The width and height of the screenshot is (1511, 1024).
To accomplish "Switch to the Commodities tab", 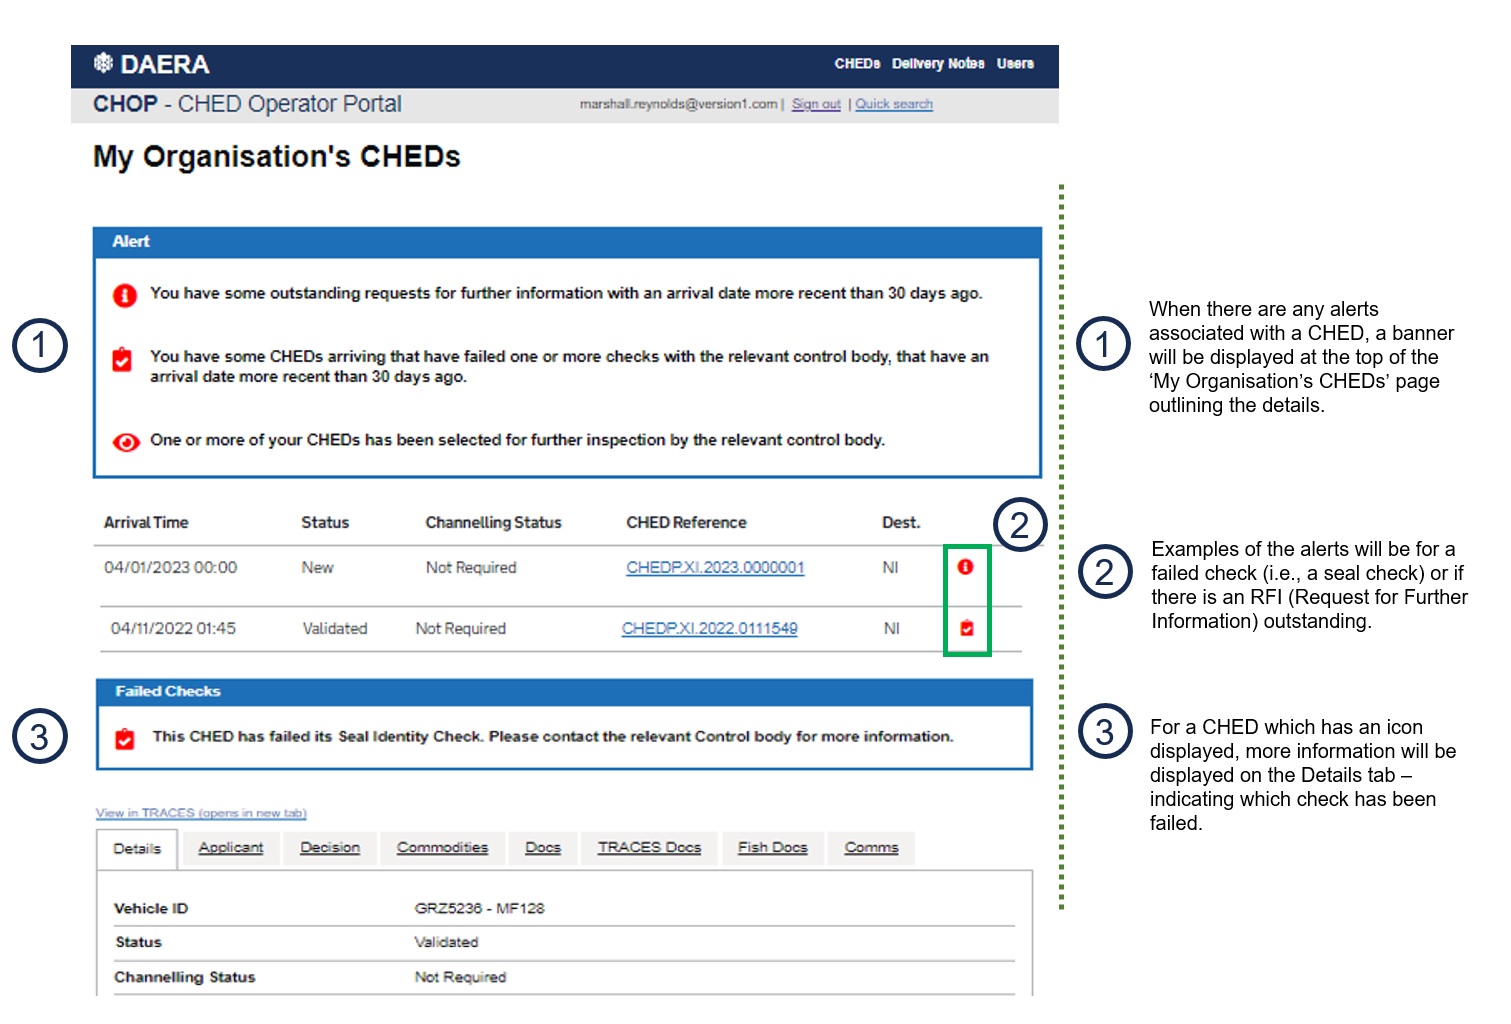I will [443, 848].
